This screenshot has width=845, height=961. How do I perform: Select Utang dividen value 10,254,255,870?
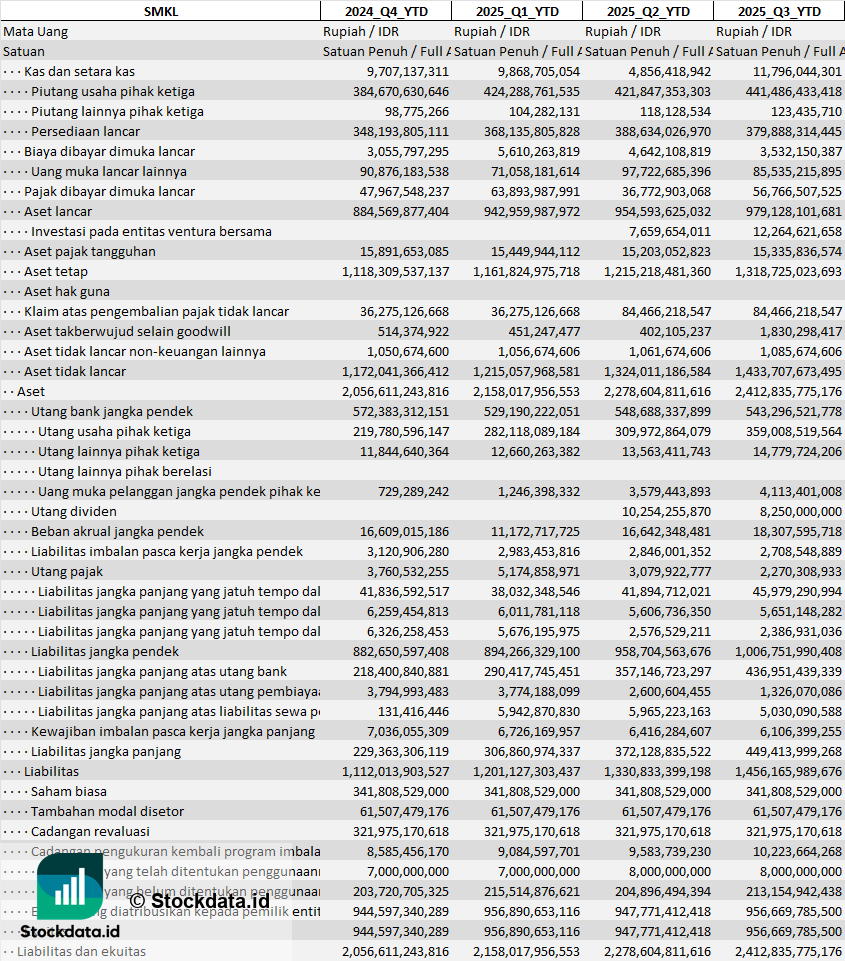666,511
